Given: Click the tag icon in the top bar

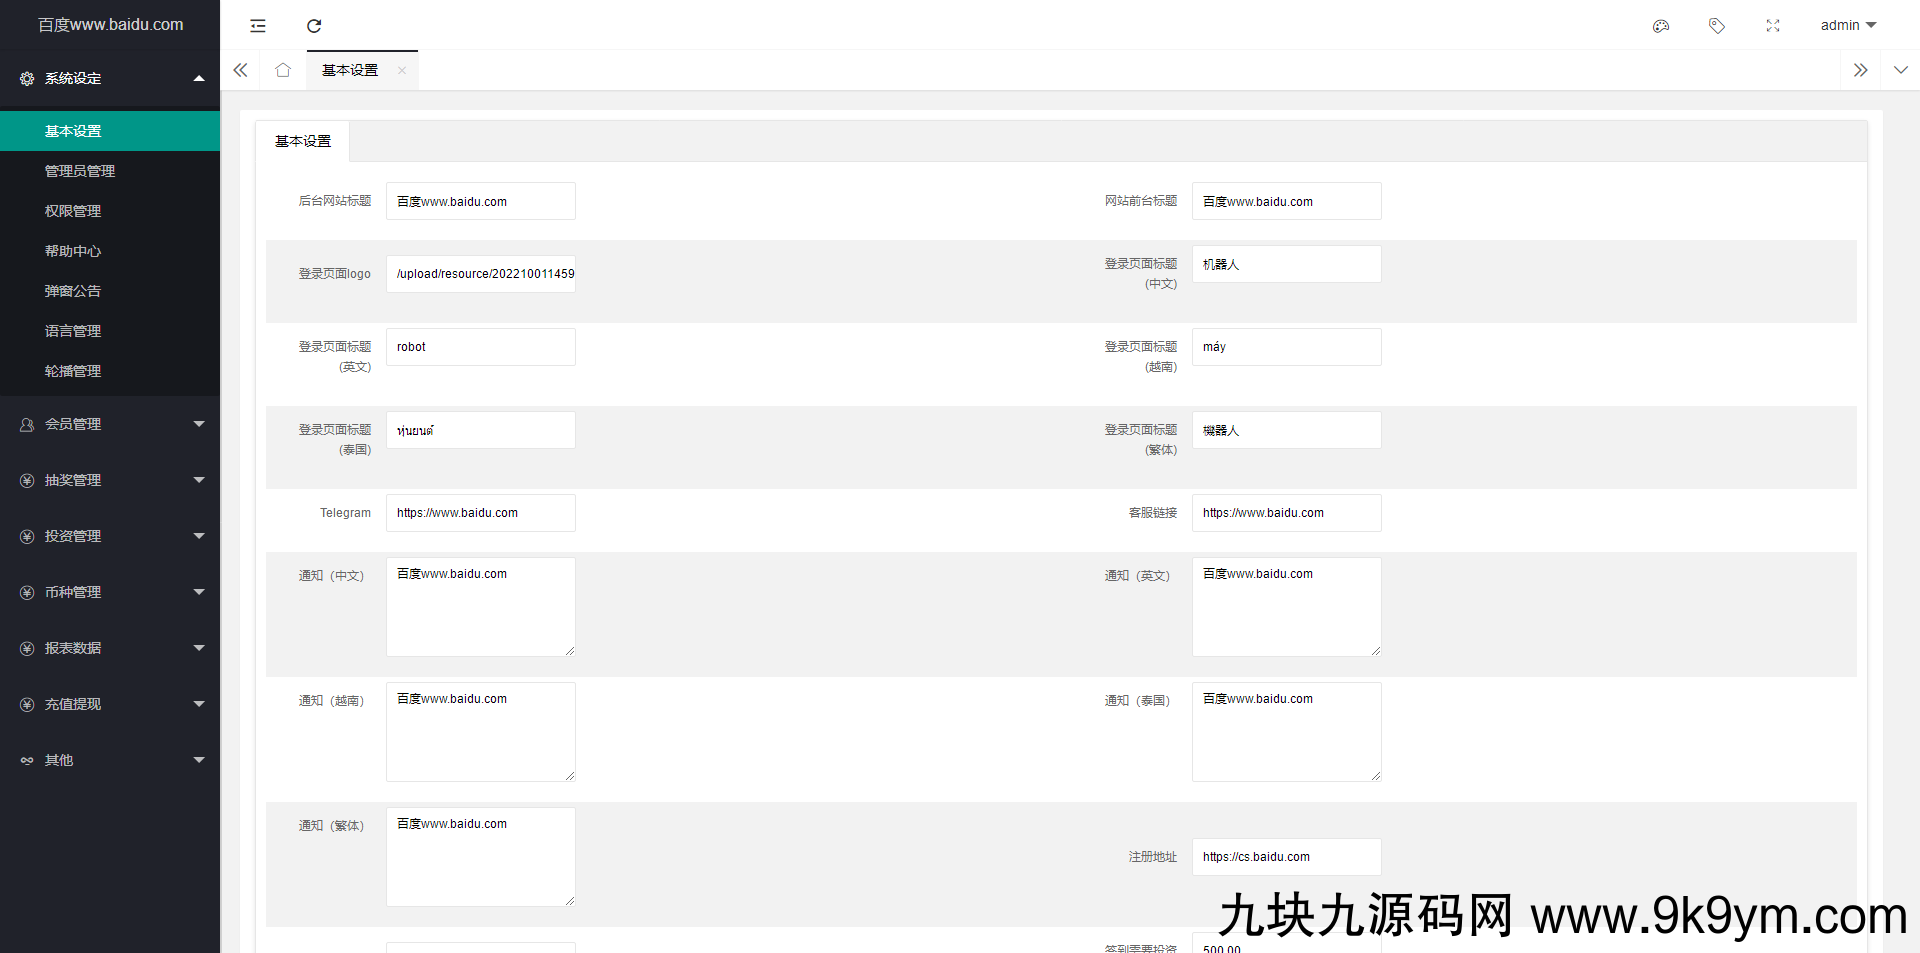Looking at the screenshot, I should [1717, 25].
